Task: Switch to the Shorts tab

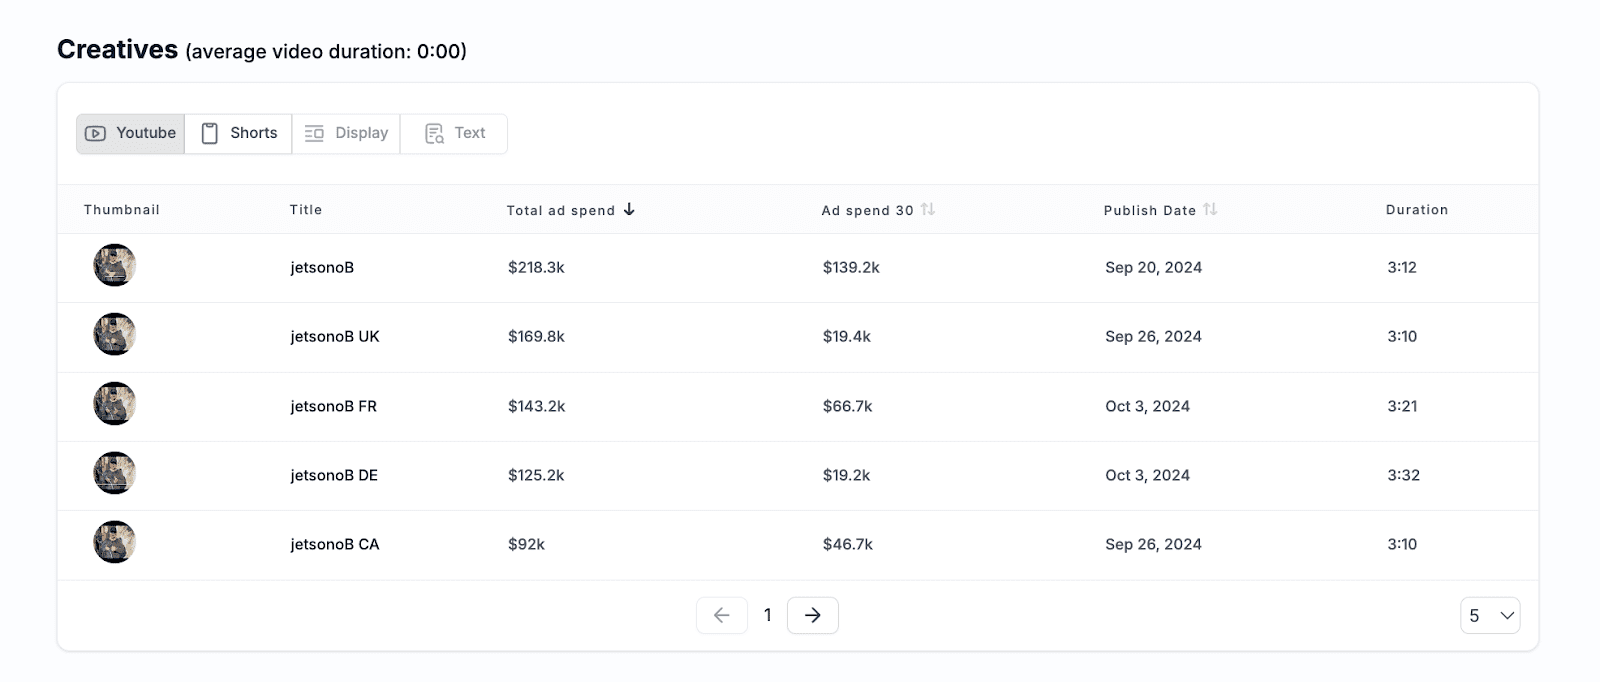Action: coord(239,133)
